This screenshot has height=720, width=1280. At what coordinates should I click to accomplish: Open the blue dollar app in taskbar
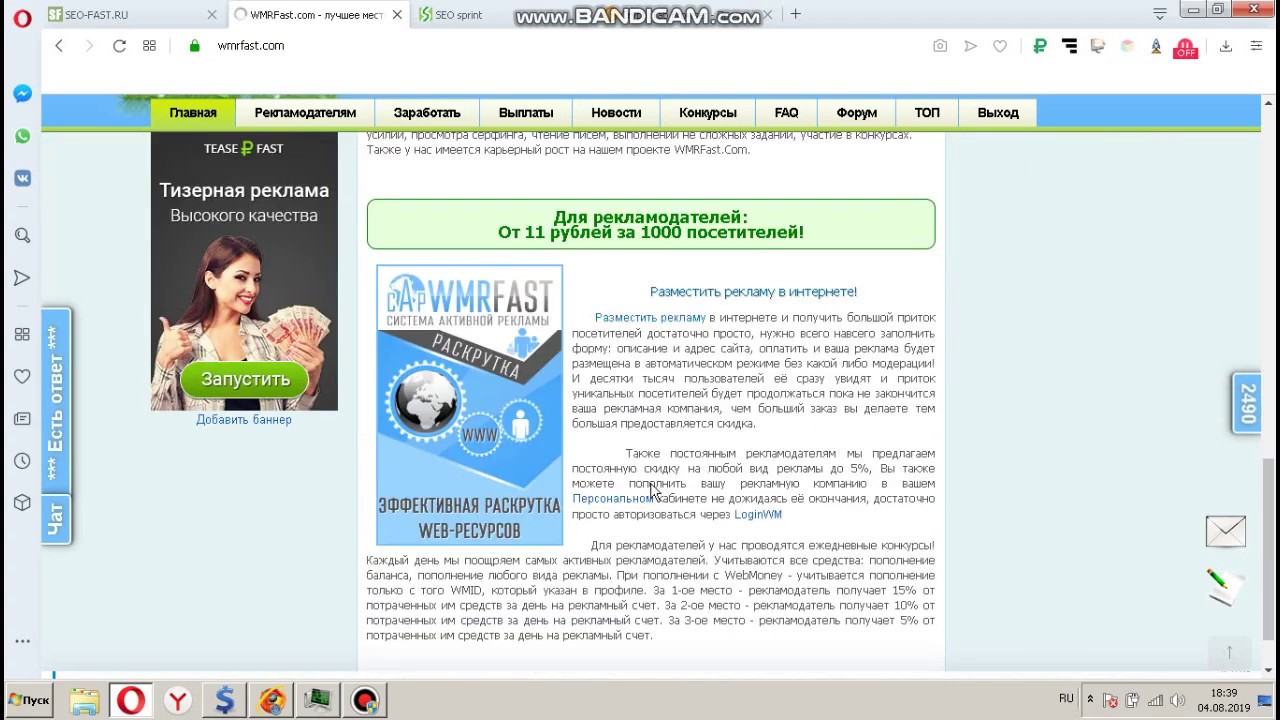pyautogui.click(x=224, y=701)
